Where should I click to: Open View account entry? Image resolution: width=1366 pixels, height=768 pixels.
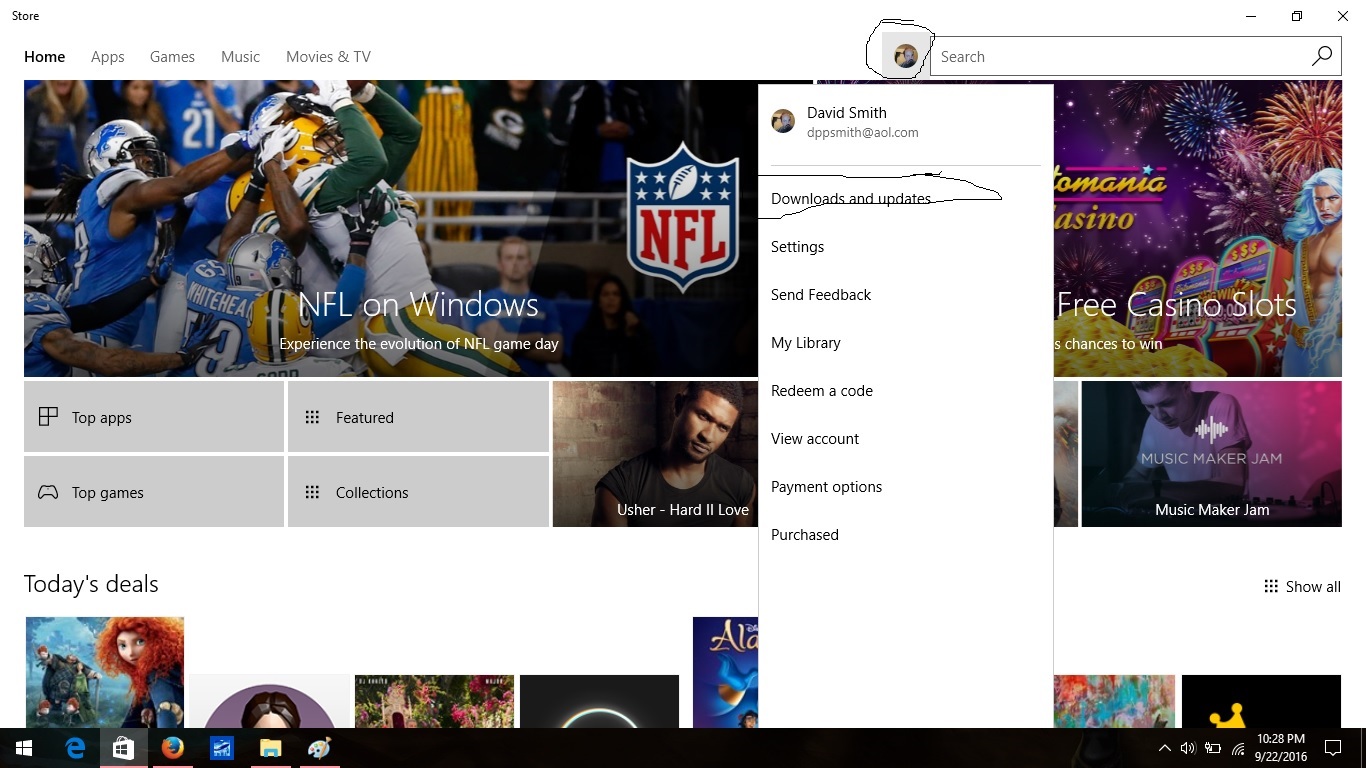(x=906, y=439)
